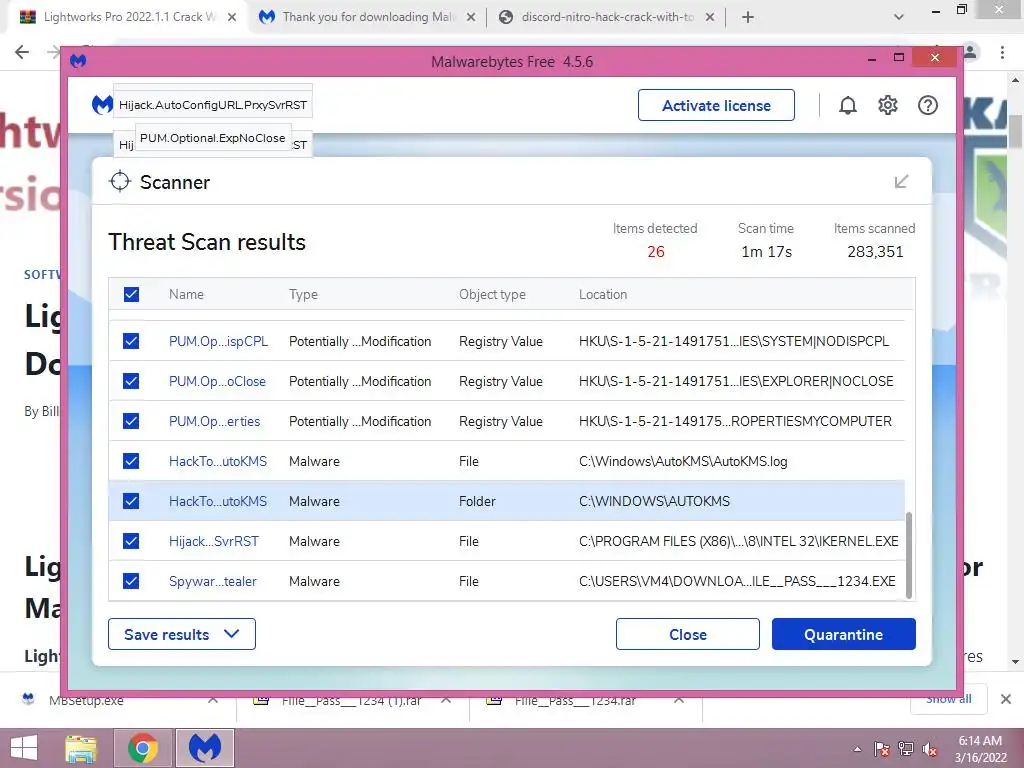Click the Scanner crosshair icon
This screenshot has width=1024, height=768.
120,182
